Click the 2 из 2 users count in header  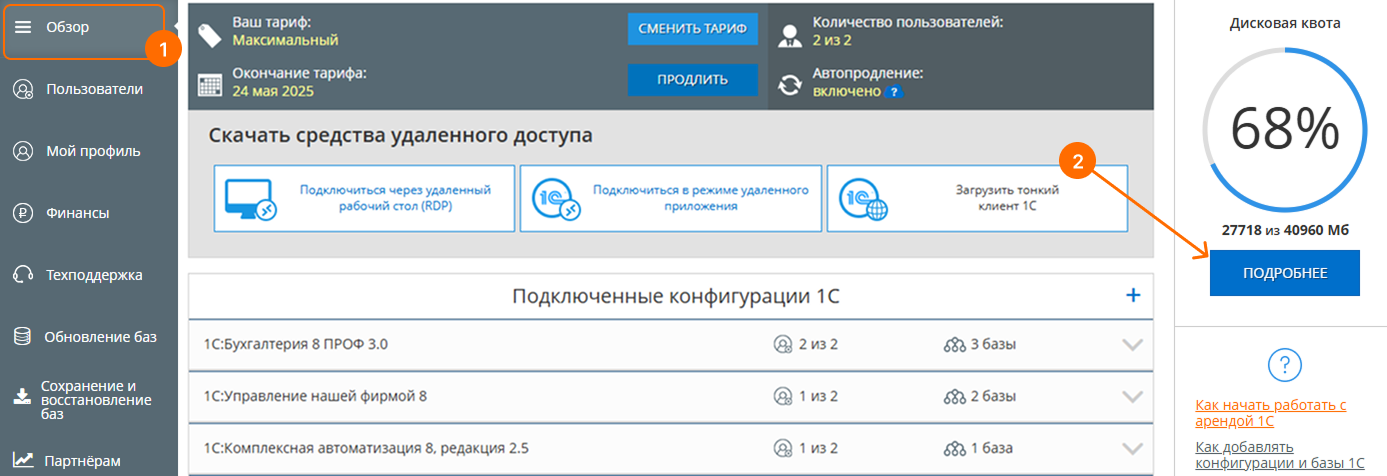coord(832,41)
